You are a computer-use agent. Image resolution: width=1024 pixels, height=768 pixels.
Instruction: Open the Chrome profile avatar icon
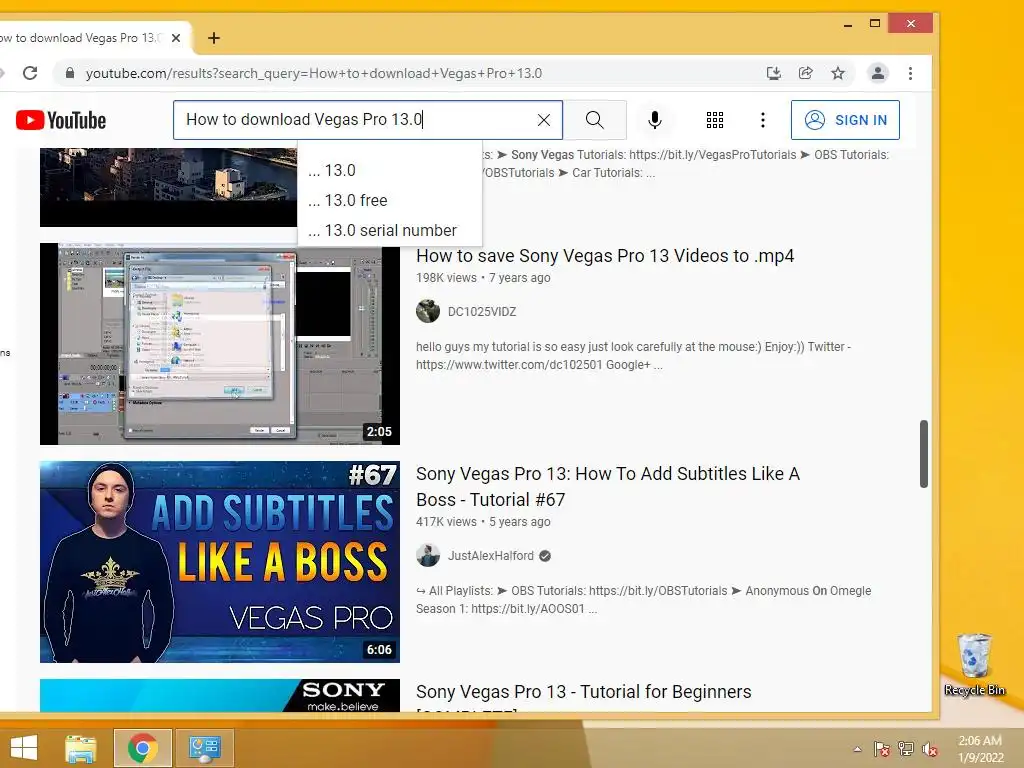point(878,73)
